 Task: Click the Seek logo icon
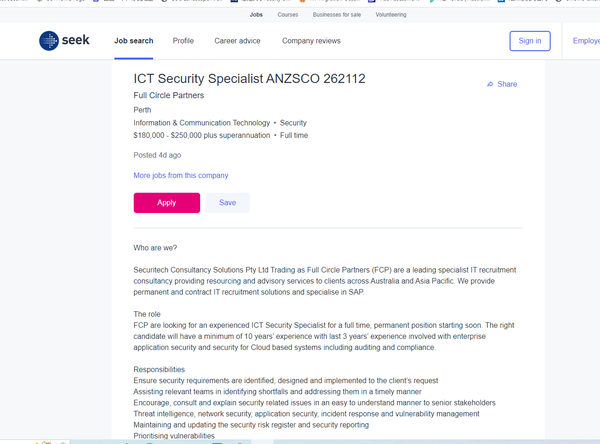(x=49, y=41)
